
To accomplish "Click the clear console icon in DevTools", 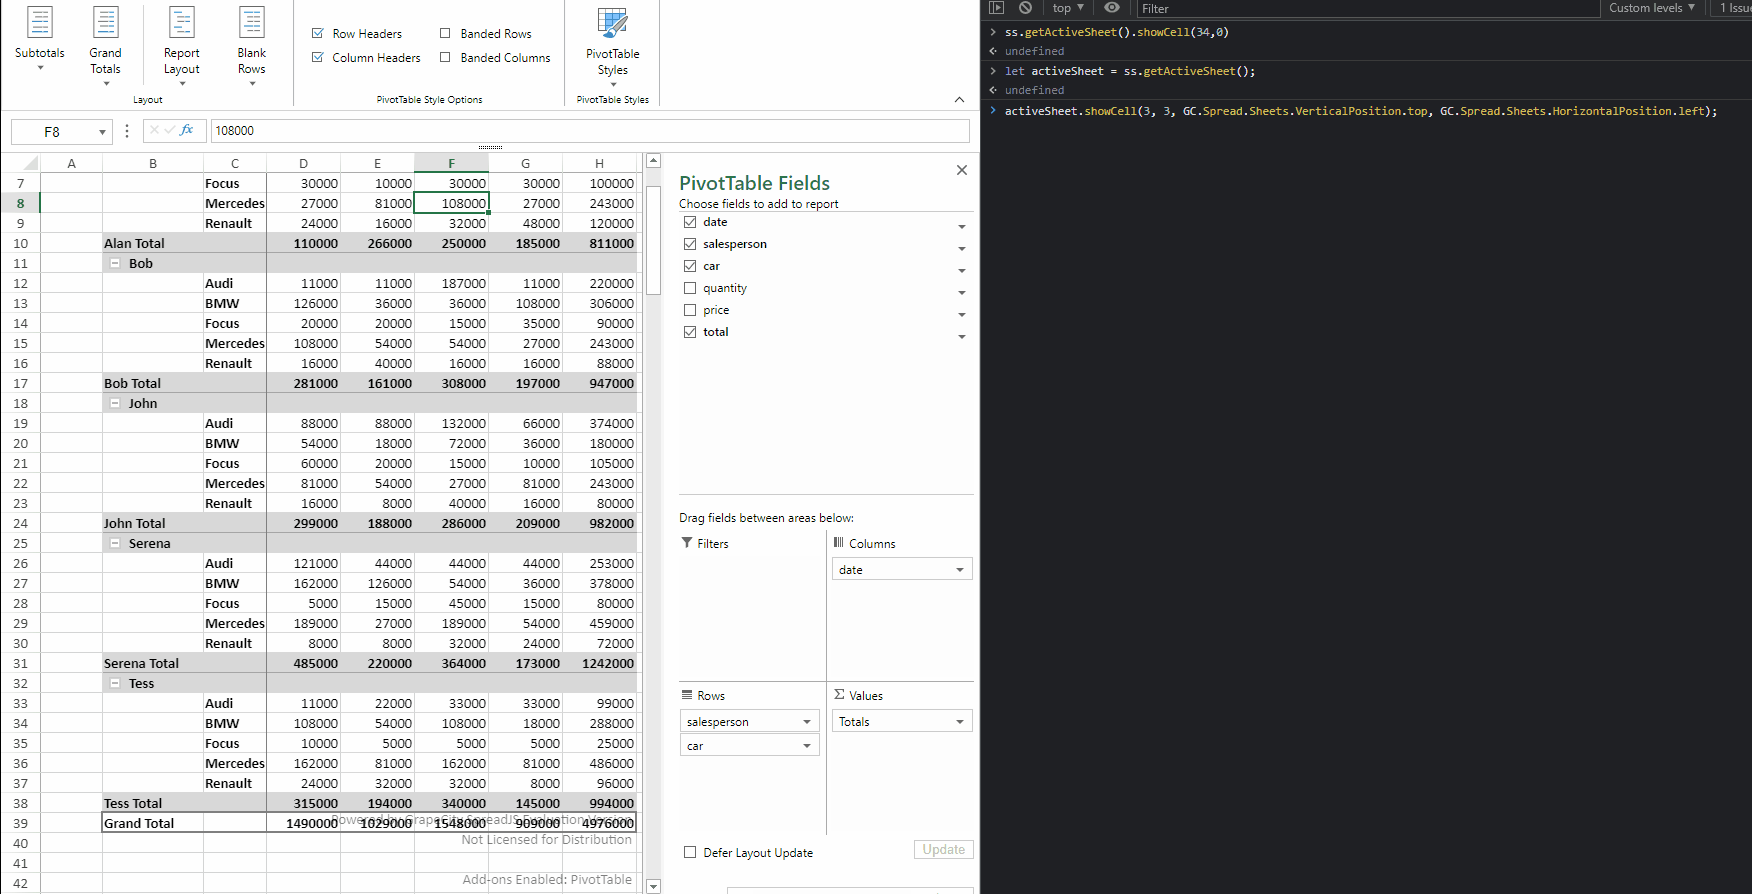I will (x=1025, y=8).
